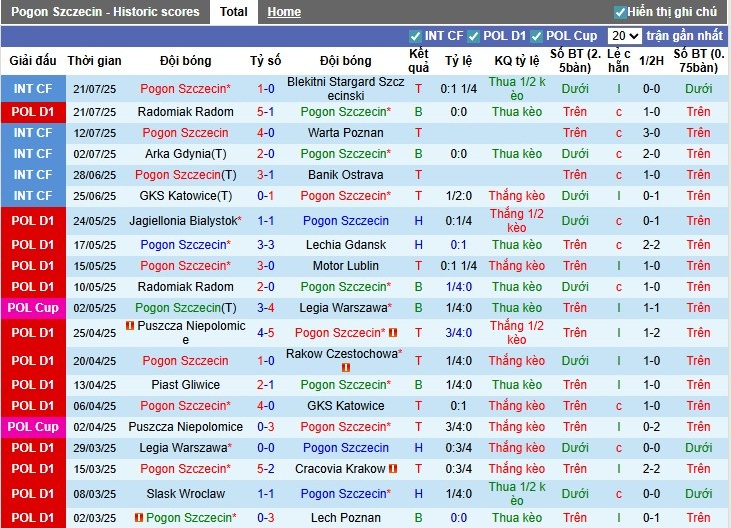Click red card icon under Rakow Czestochowa
This screenshot has width=731, height=528.
click(x=346, y=368)
